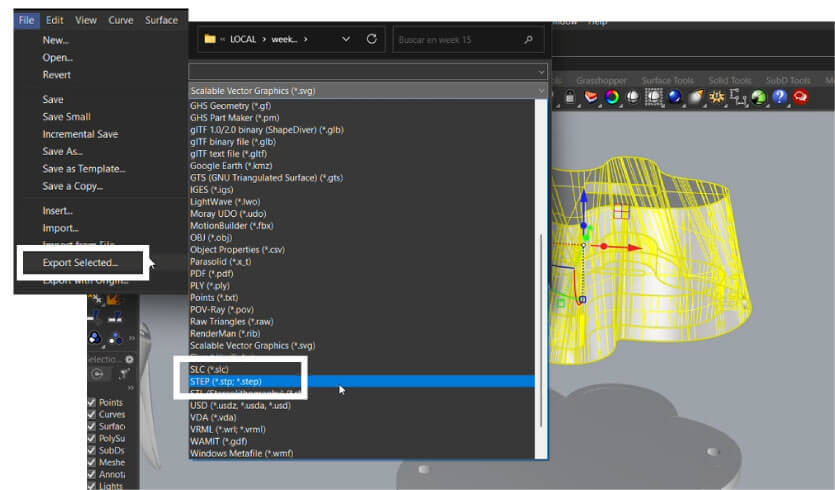Screen dimensions: 835x490
Task: Collapse the file type dropdown arrow
Action: click(x=541, y=91)
